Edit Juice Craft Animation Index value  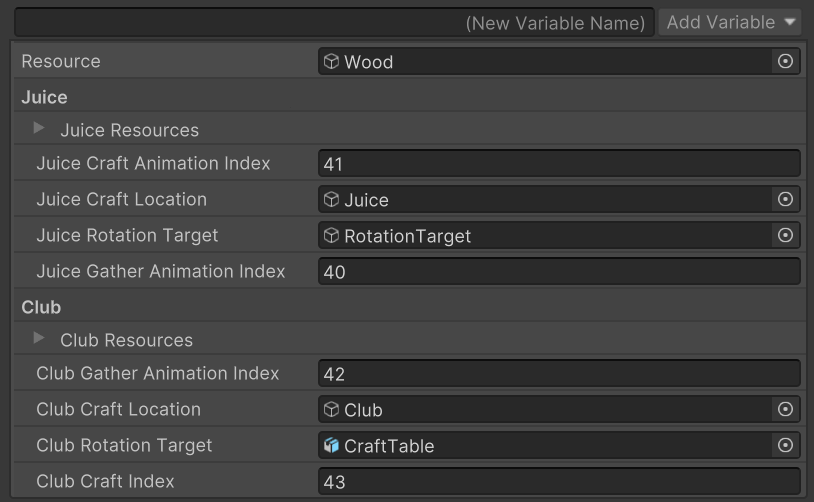559,164
